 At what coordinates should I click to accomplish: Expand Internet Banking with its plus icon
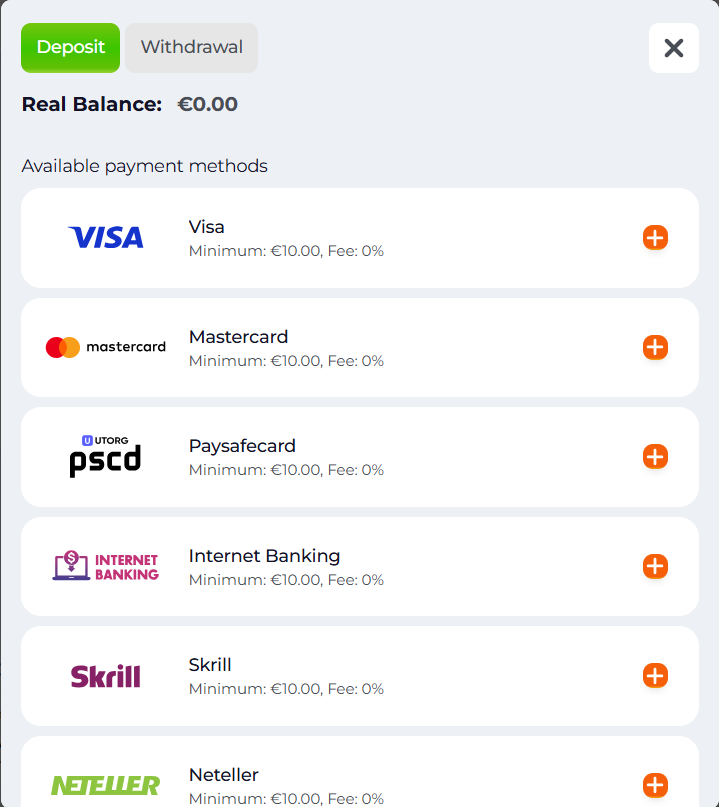[x=655, y=566]
